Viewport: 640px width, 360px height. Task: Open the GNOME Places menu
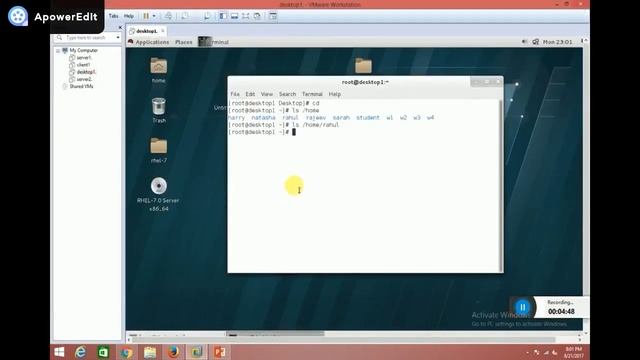[x=184, y=42]
